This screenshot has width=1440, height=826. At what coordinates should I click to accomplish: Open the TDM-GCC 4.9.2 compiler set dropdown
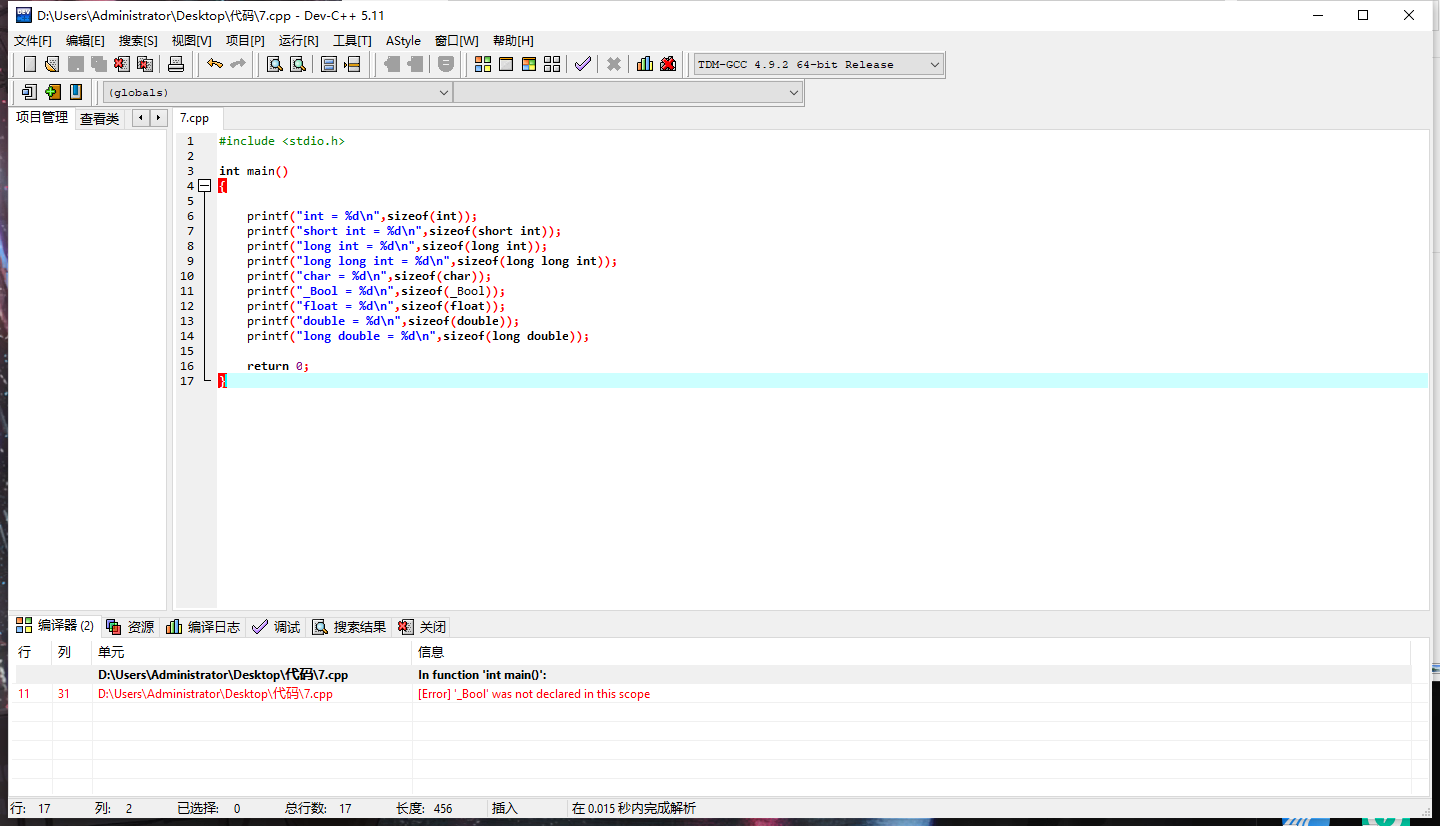(x=819, y=64)
